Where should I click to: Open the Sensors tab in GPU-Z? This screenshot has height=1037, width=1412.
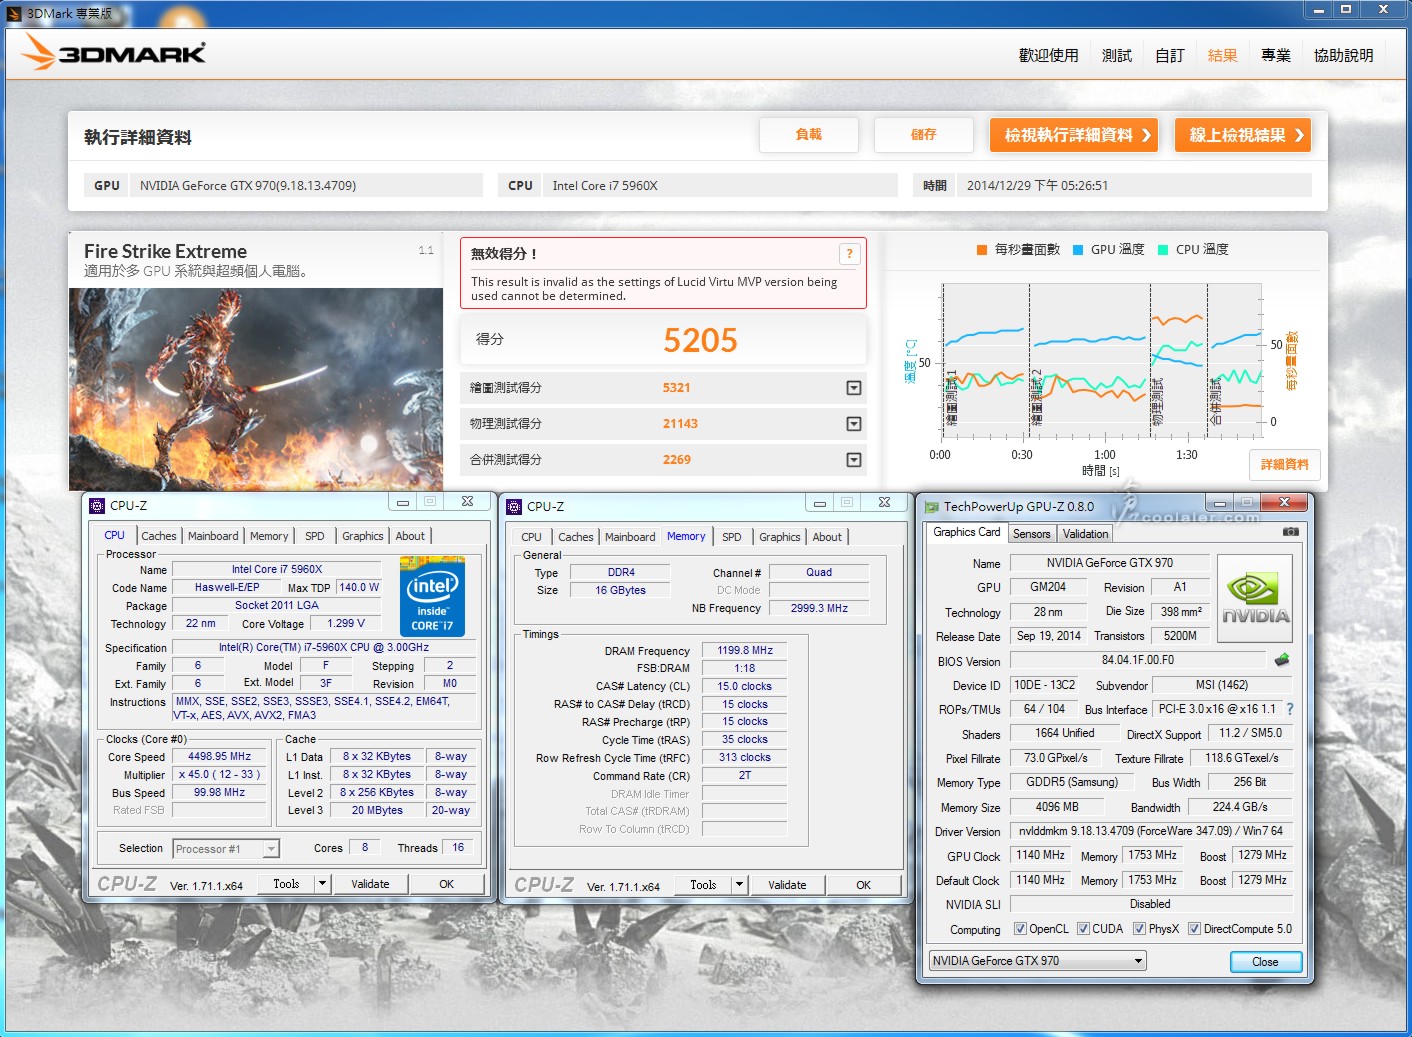point(1032,534)
